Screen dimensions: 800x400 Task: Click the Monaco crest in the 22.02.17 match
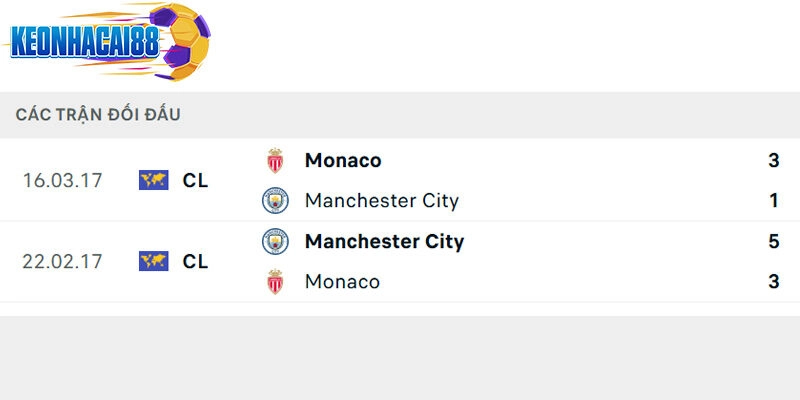coord(275,281)
